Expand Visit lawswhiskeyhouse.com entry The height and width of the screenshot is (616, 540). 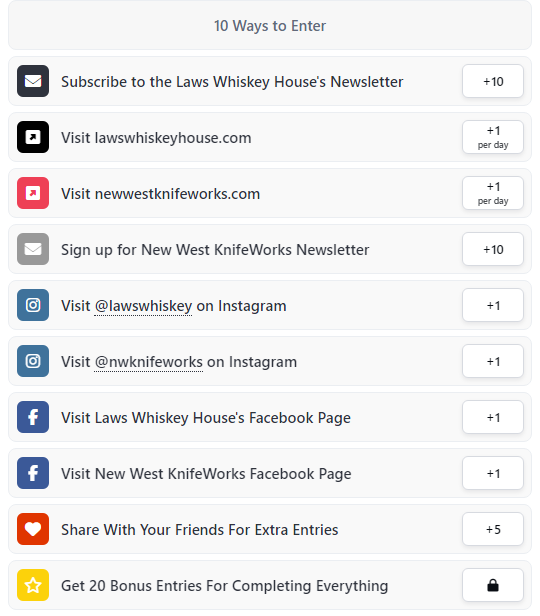tap(270, 137)
